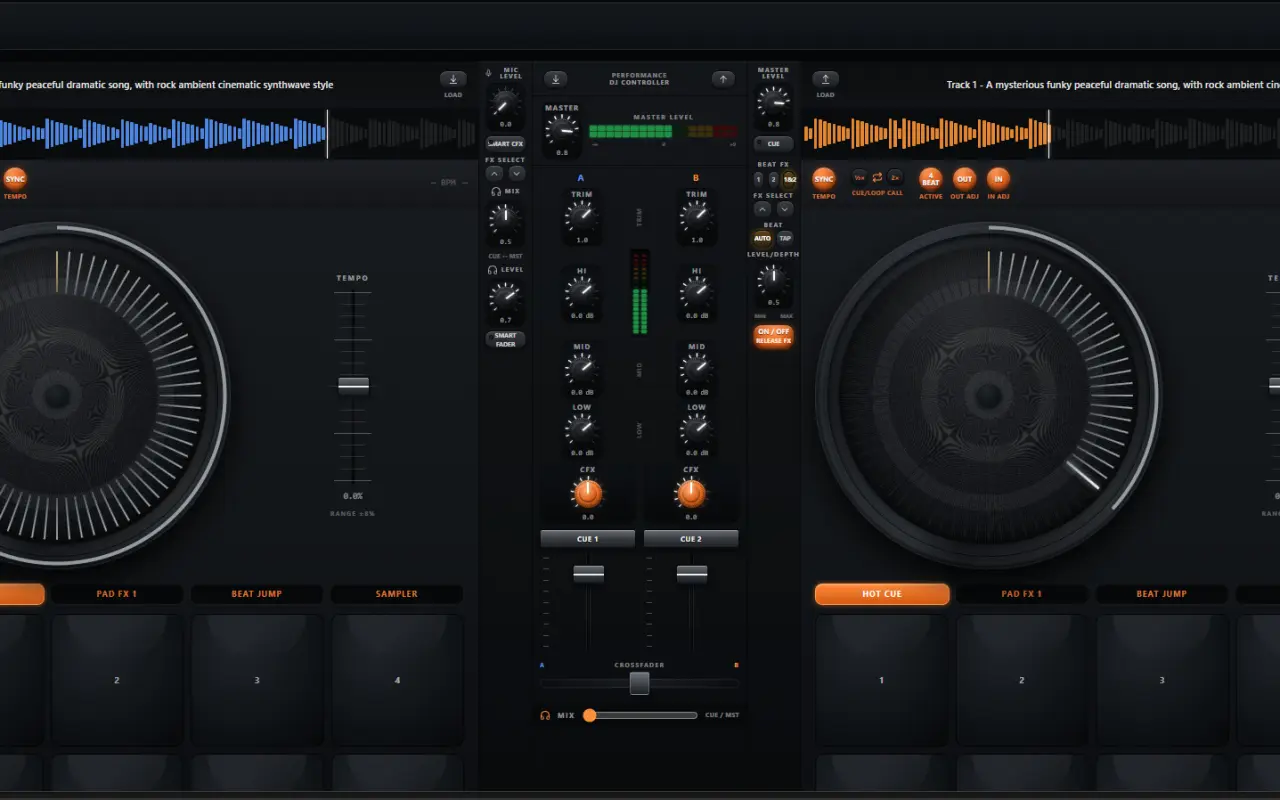Click the orange CFX knob on channel A
This screenshot has width=1280, height=800.
[x=588, y=493]
